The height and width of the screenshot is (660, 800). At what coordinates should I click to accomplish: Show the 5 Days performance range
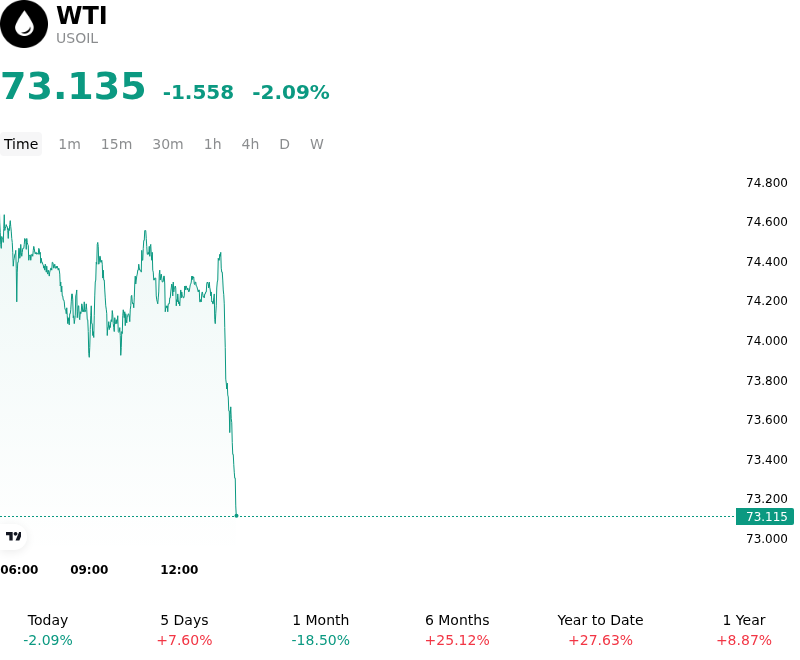click(184, 630)
